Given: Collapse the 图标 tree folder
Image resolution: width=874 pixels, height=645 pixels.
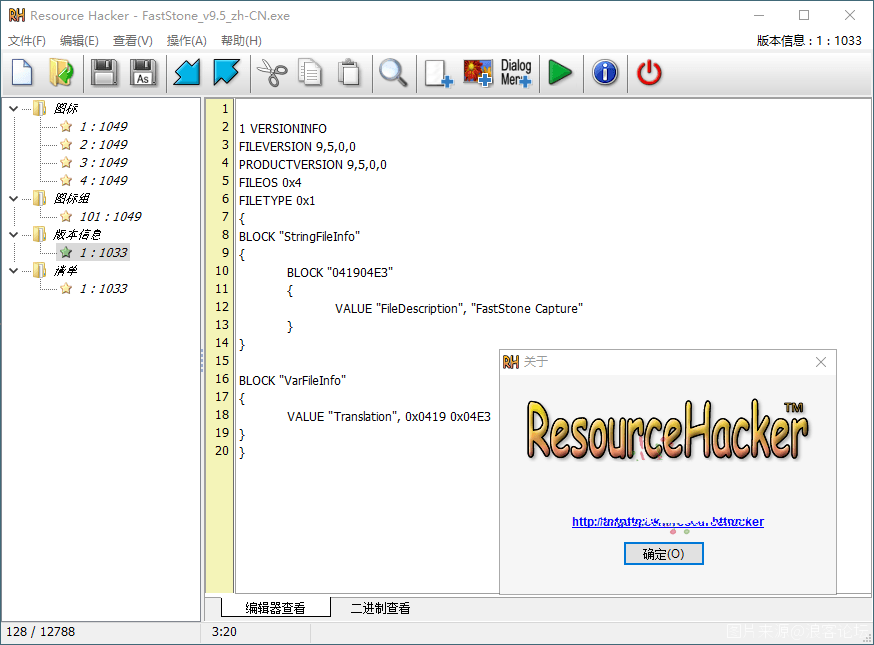Looking at the screenshot, I should coord(13,108).
